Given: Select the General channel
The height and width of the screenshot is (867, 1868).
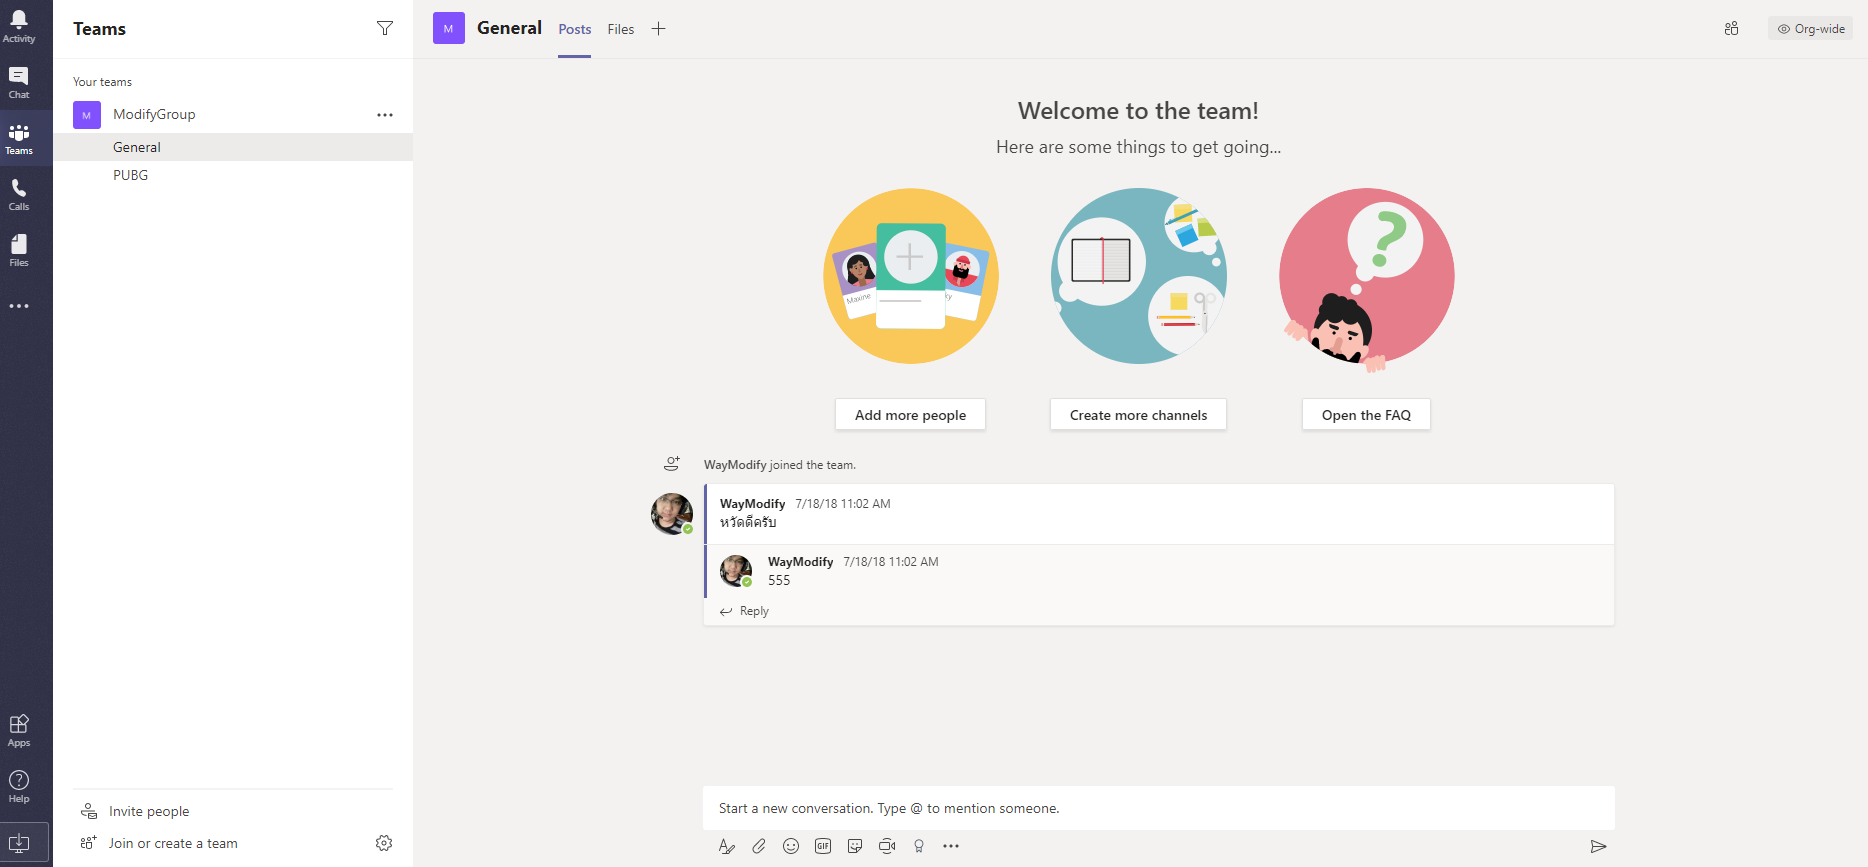Looking at the screenshot, I should (x=233, y=147).
